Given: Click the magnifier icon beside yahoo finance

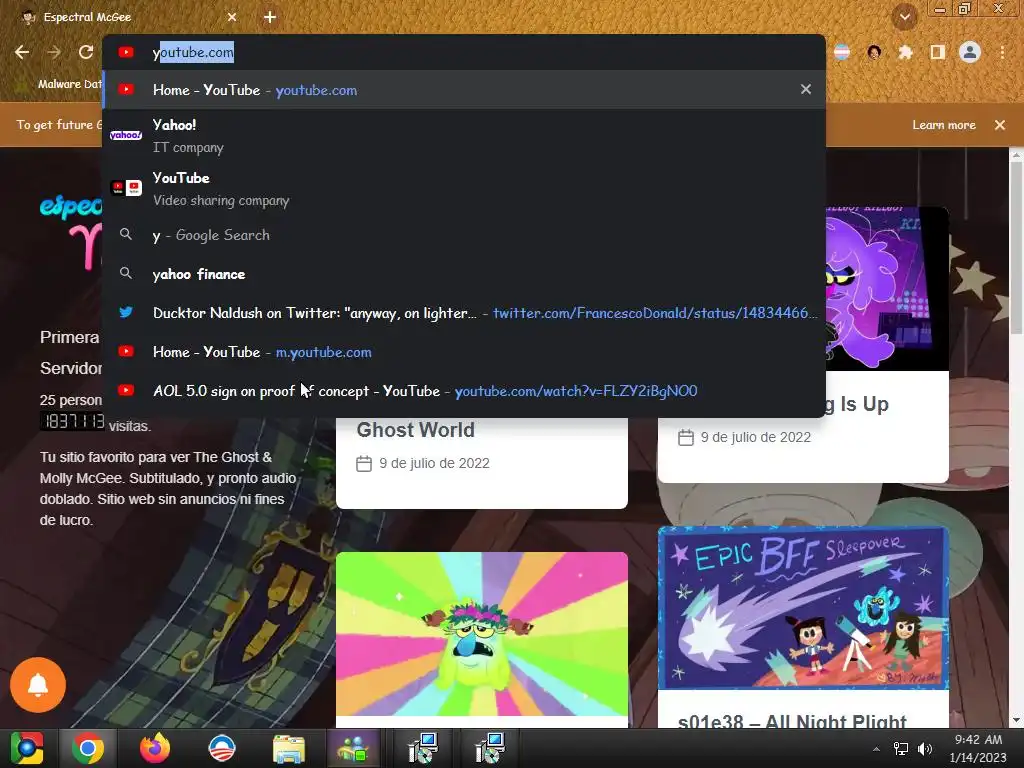Looking at the screenshot, I should point(126,273).
